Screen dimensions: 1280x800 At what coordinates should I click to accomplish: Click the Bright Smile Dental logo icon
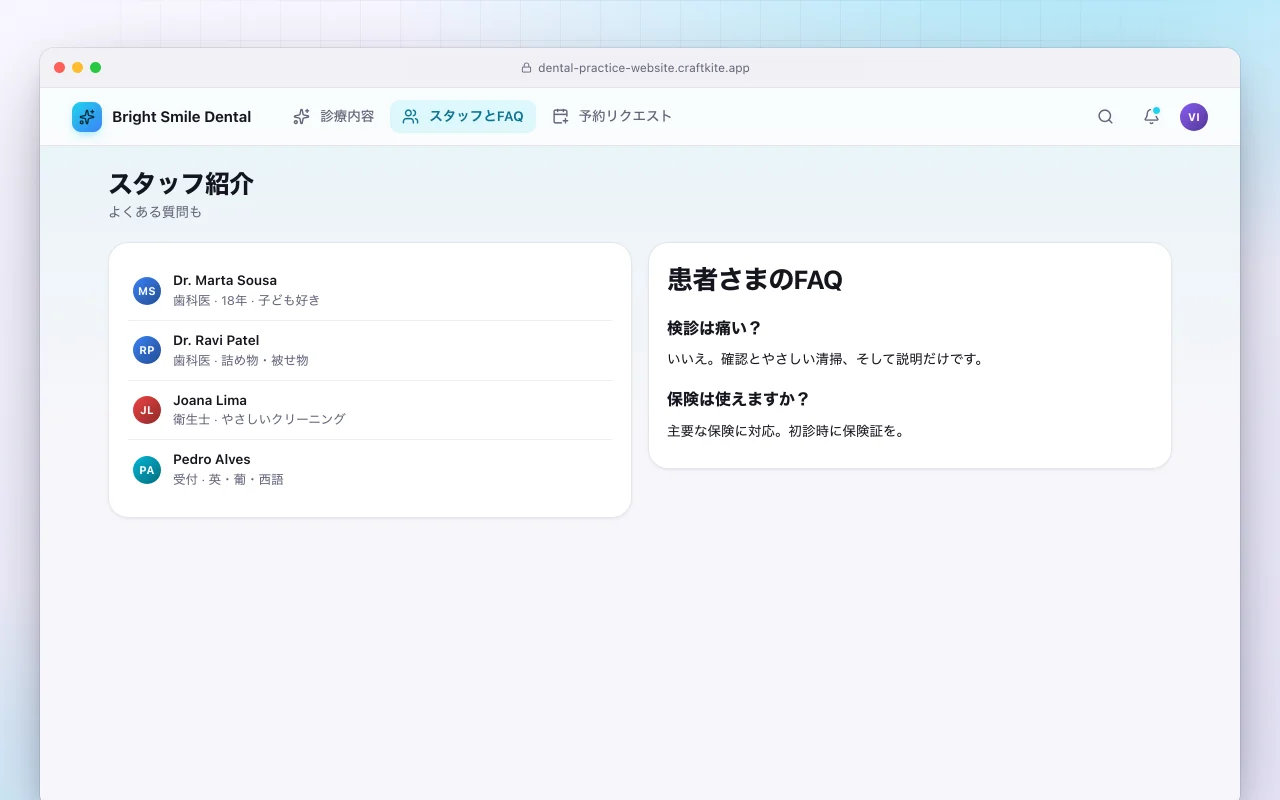click(87, 117)
